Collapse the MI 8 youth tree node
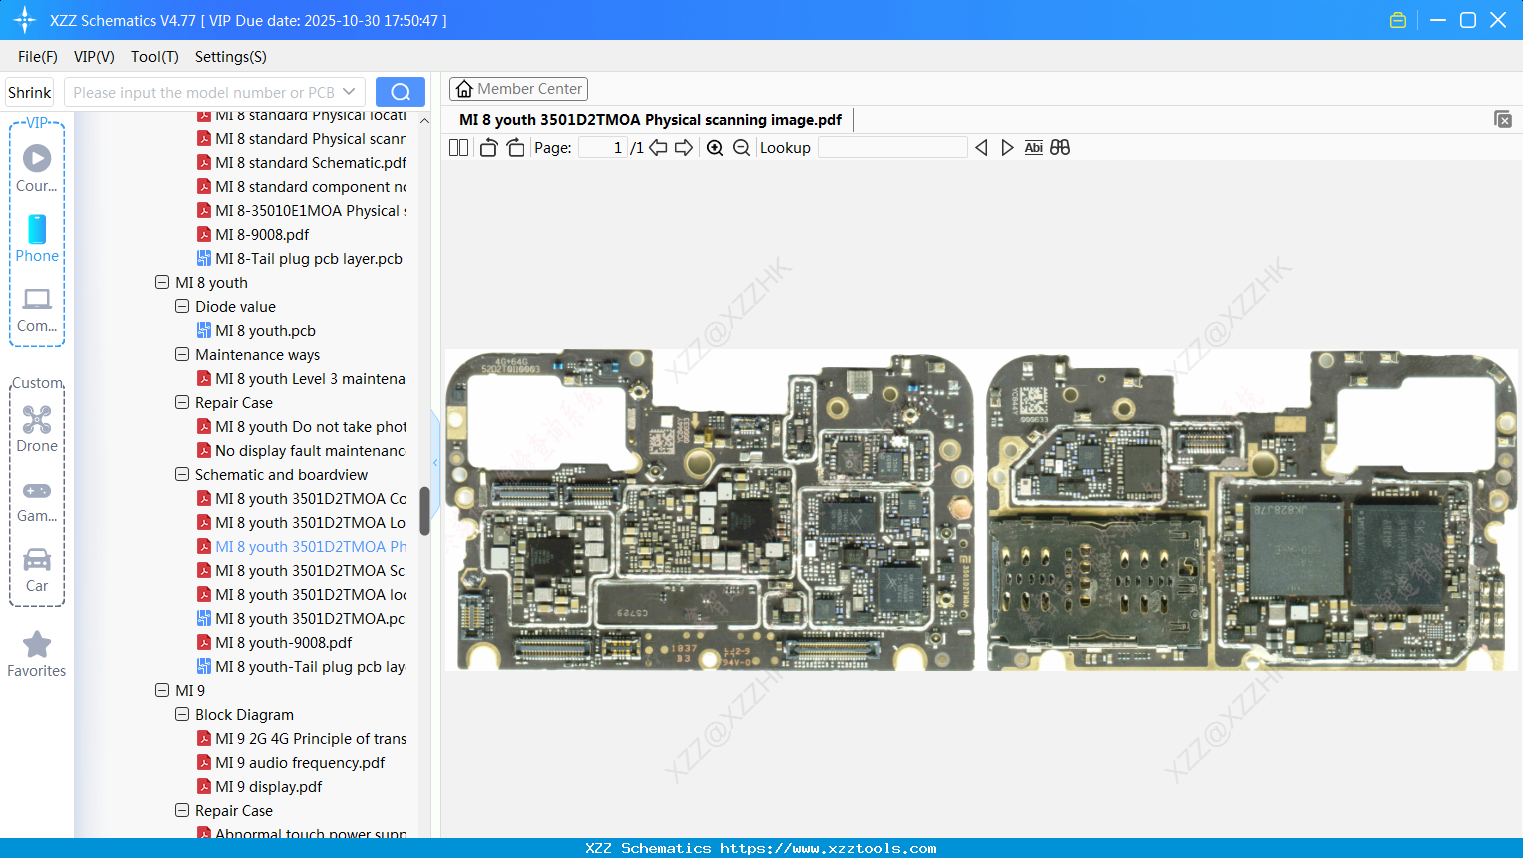 coord(162,282)
